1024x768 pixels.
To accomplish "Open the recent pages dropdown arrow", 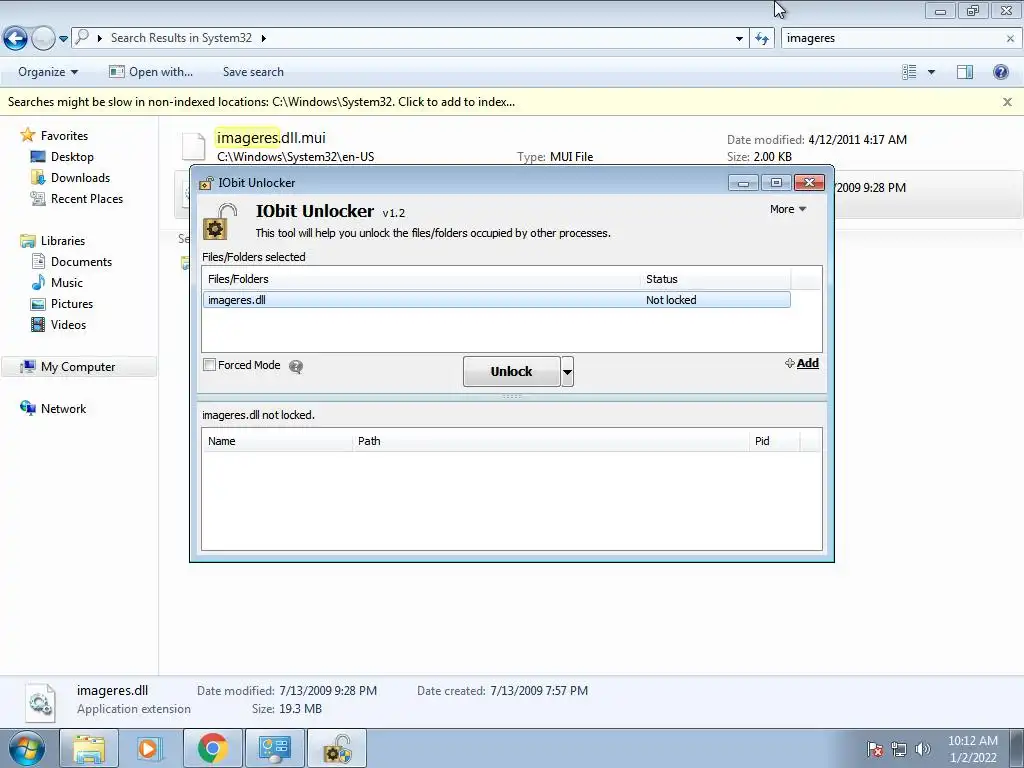I will point(63,39).
